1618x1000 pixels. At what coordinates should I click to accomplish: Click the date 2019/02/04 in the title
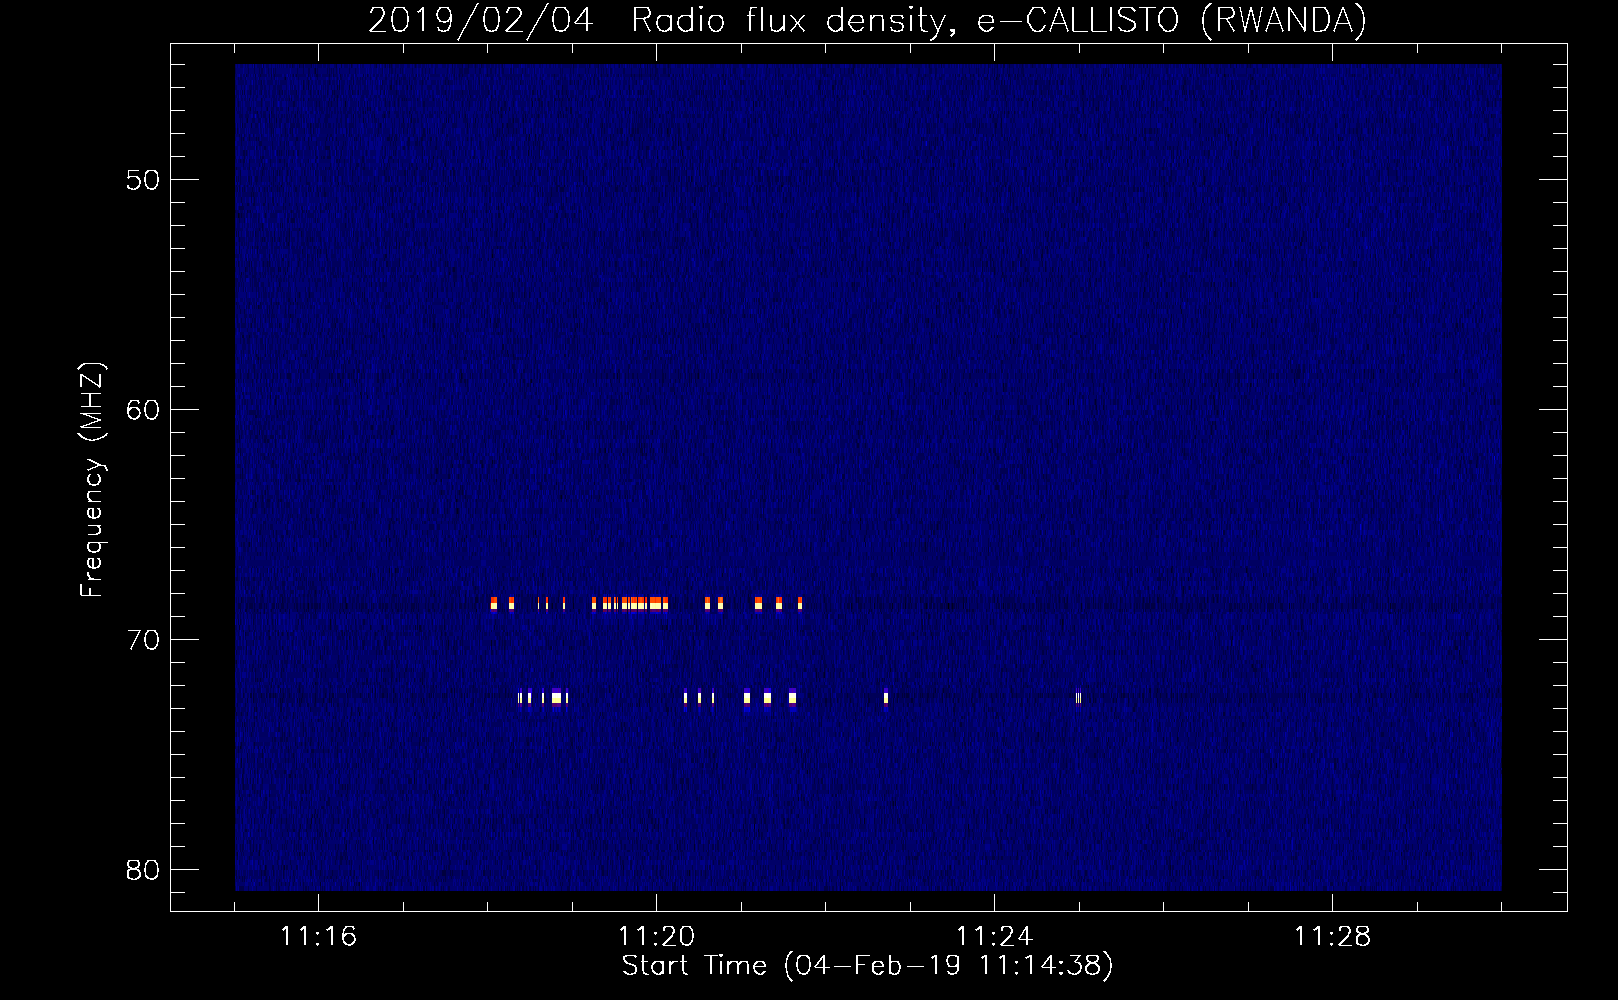(481, 20)
